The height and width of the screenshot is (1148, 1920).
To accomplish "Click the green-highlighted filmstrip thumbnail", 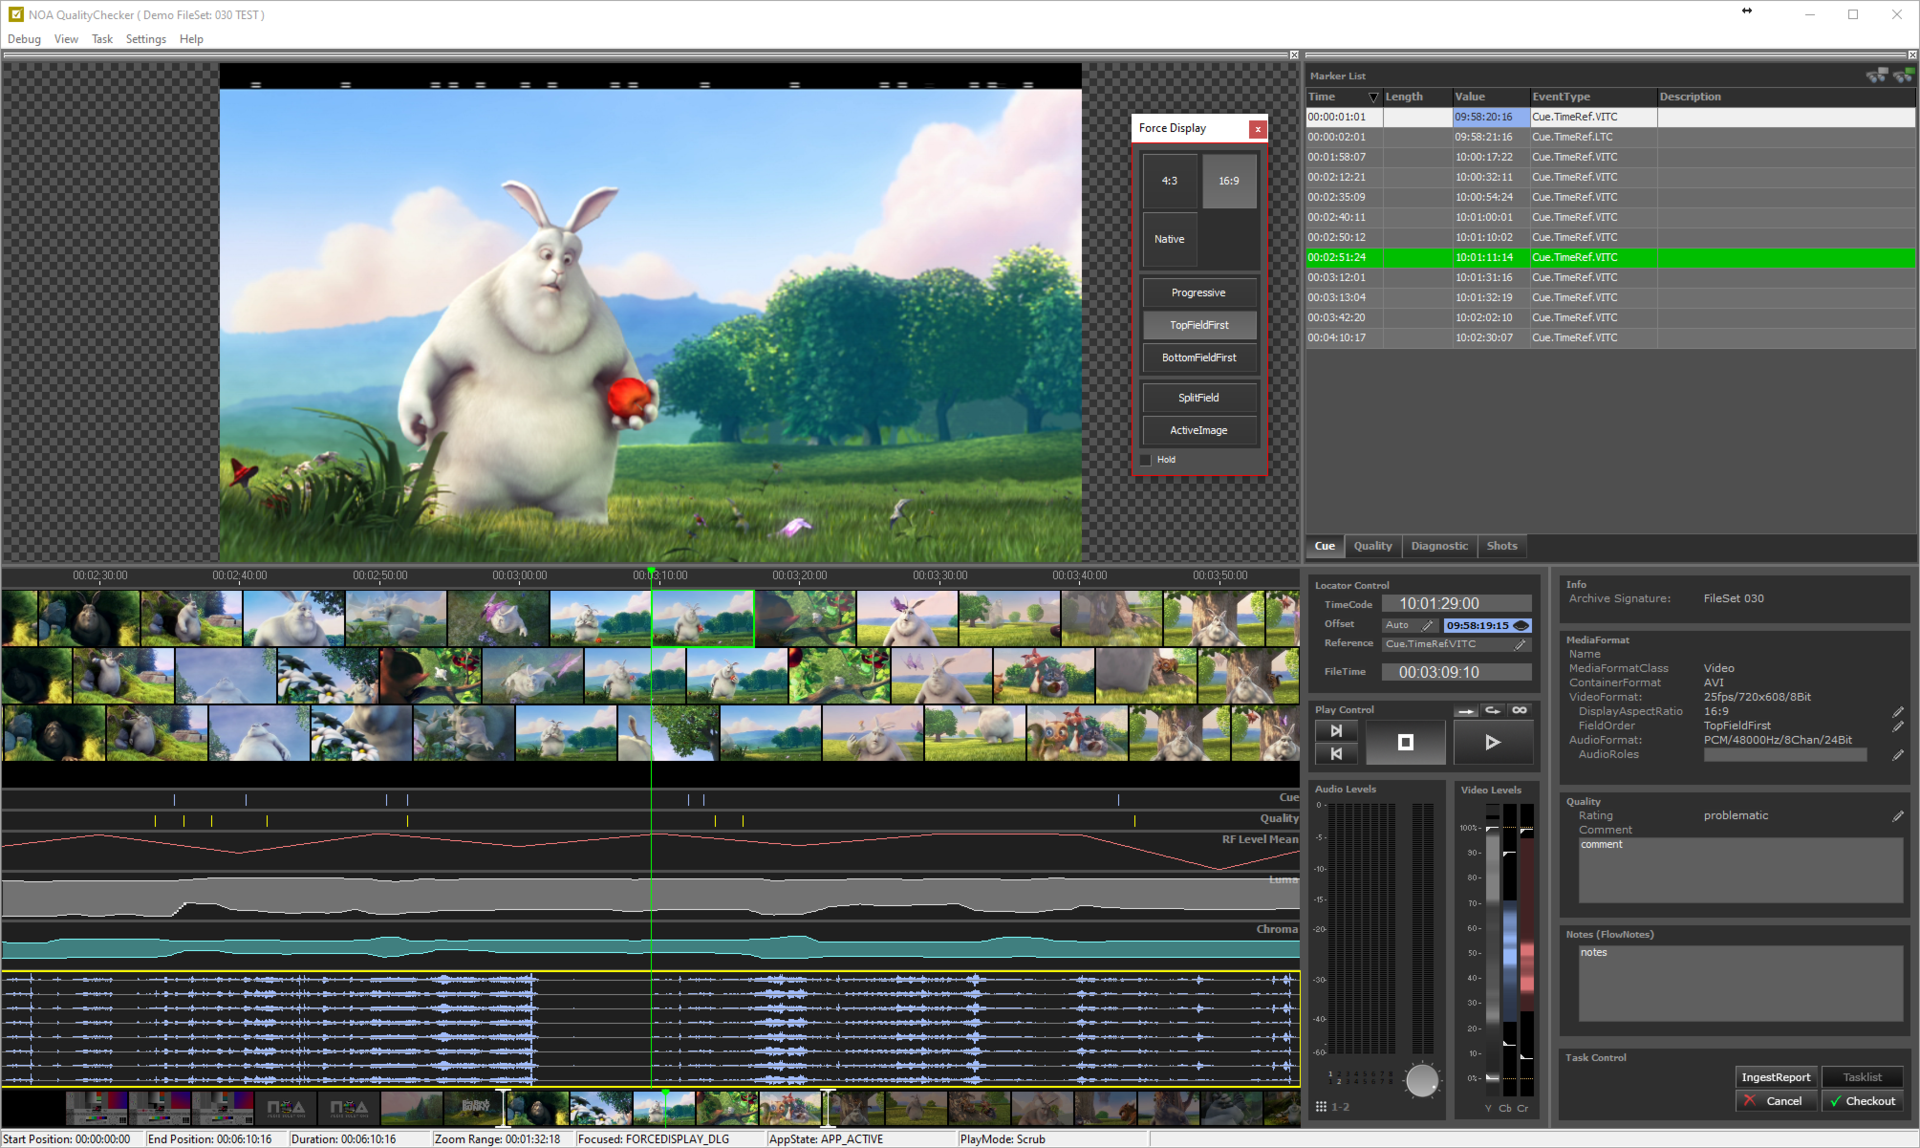I will click(703, 618).
